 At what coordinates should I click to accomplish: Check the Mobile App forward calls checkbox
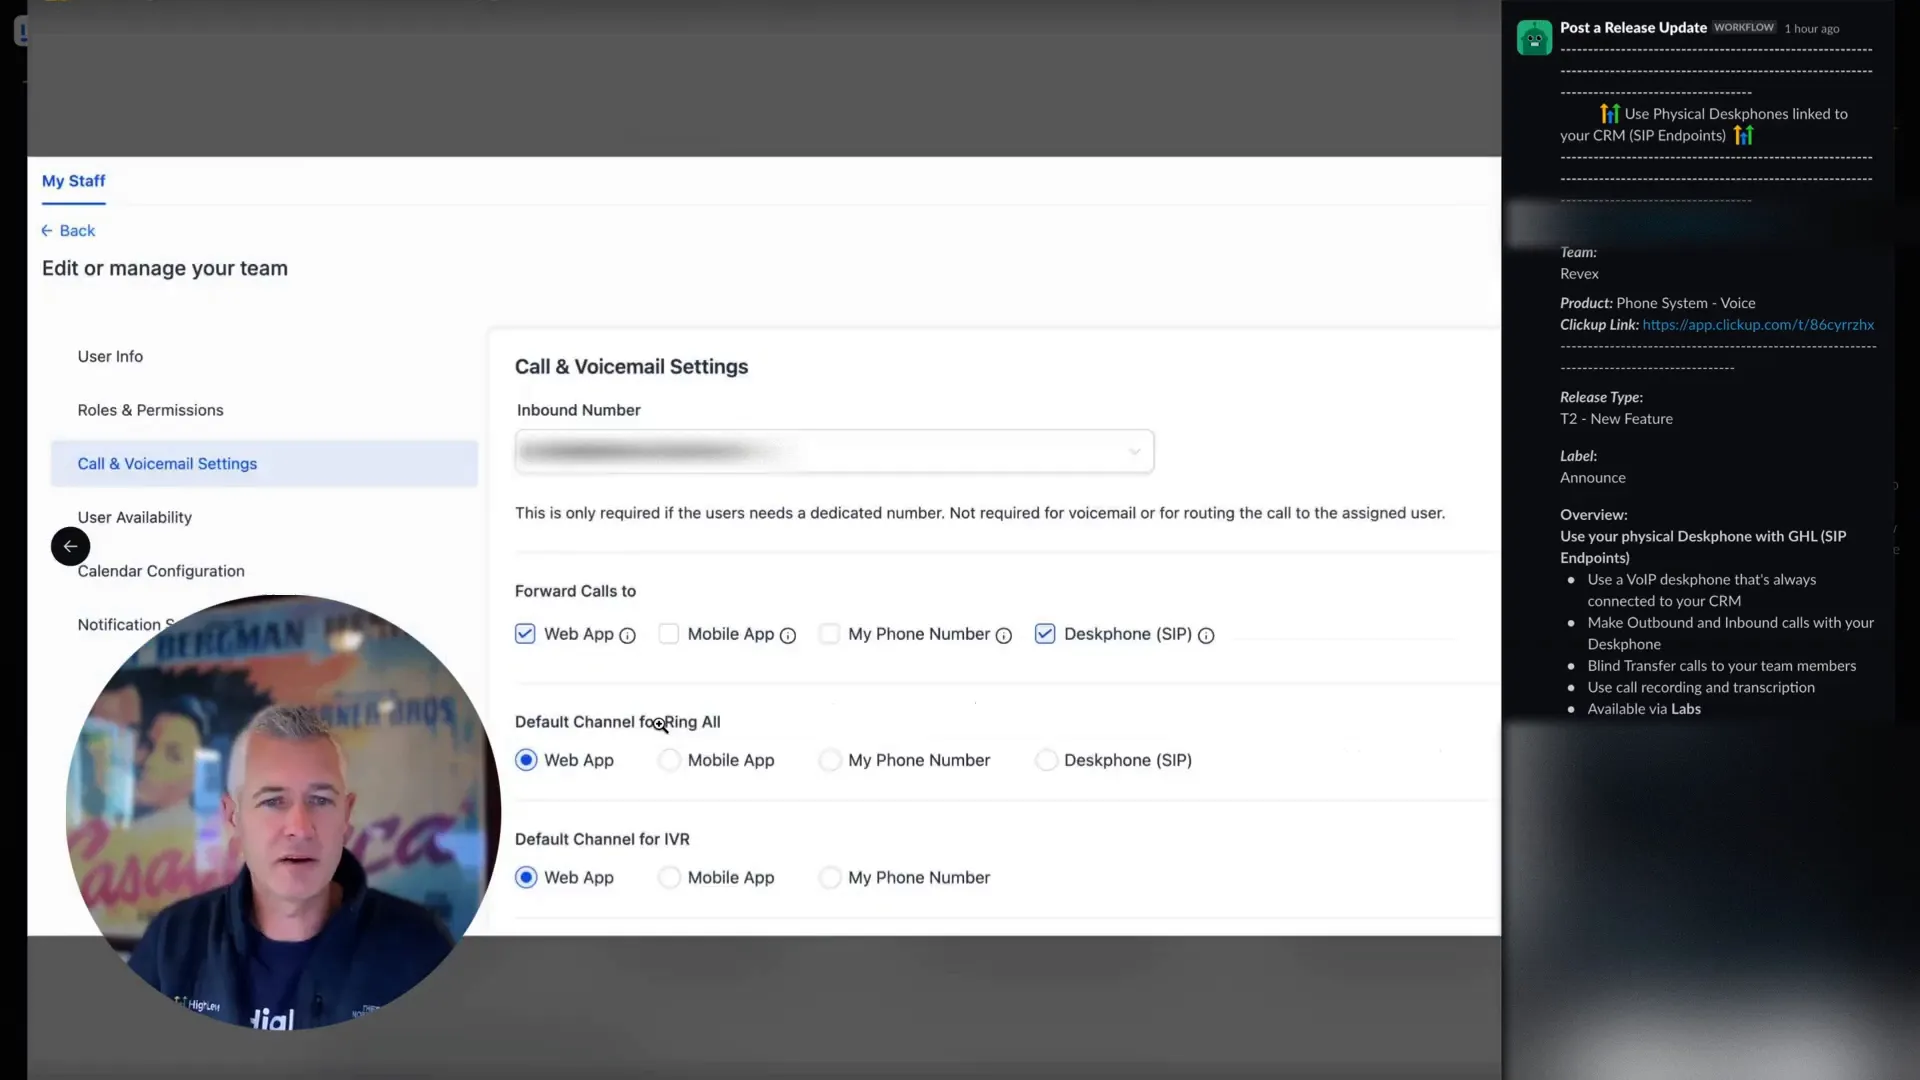[x=669, y=634]
